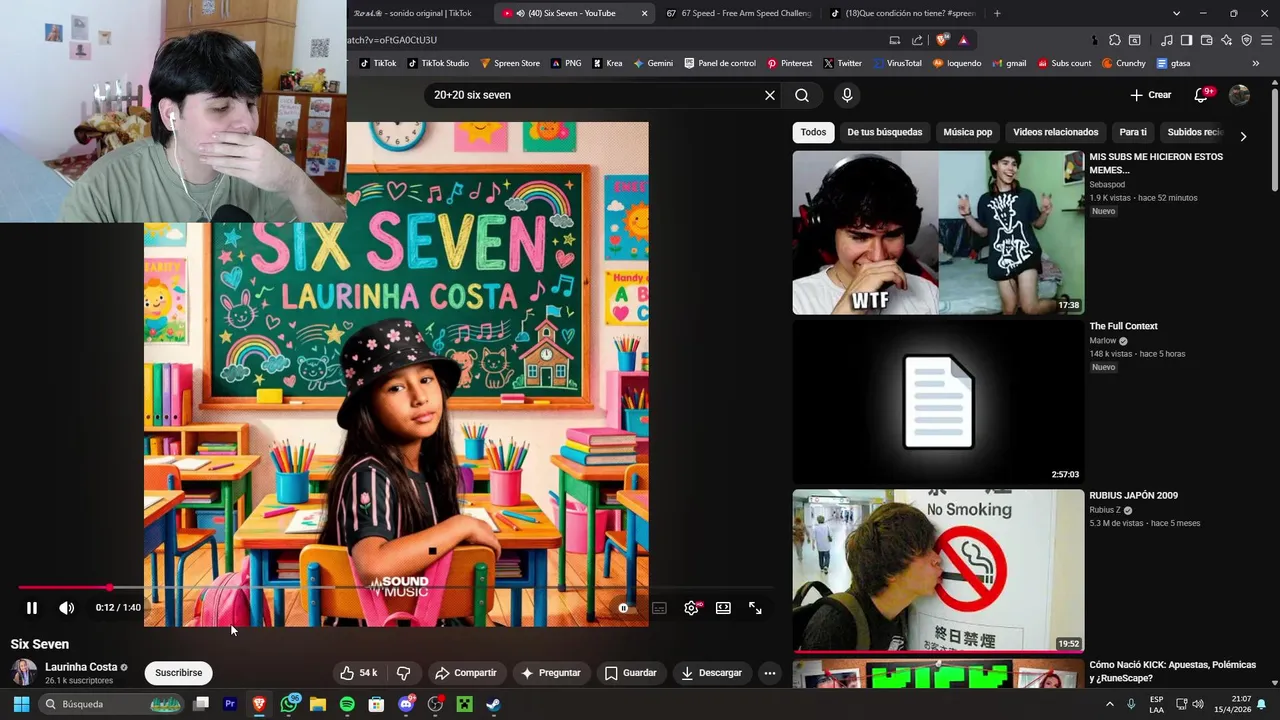Save the video with Guardar

click(631, 673)
